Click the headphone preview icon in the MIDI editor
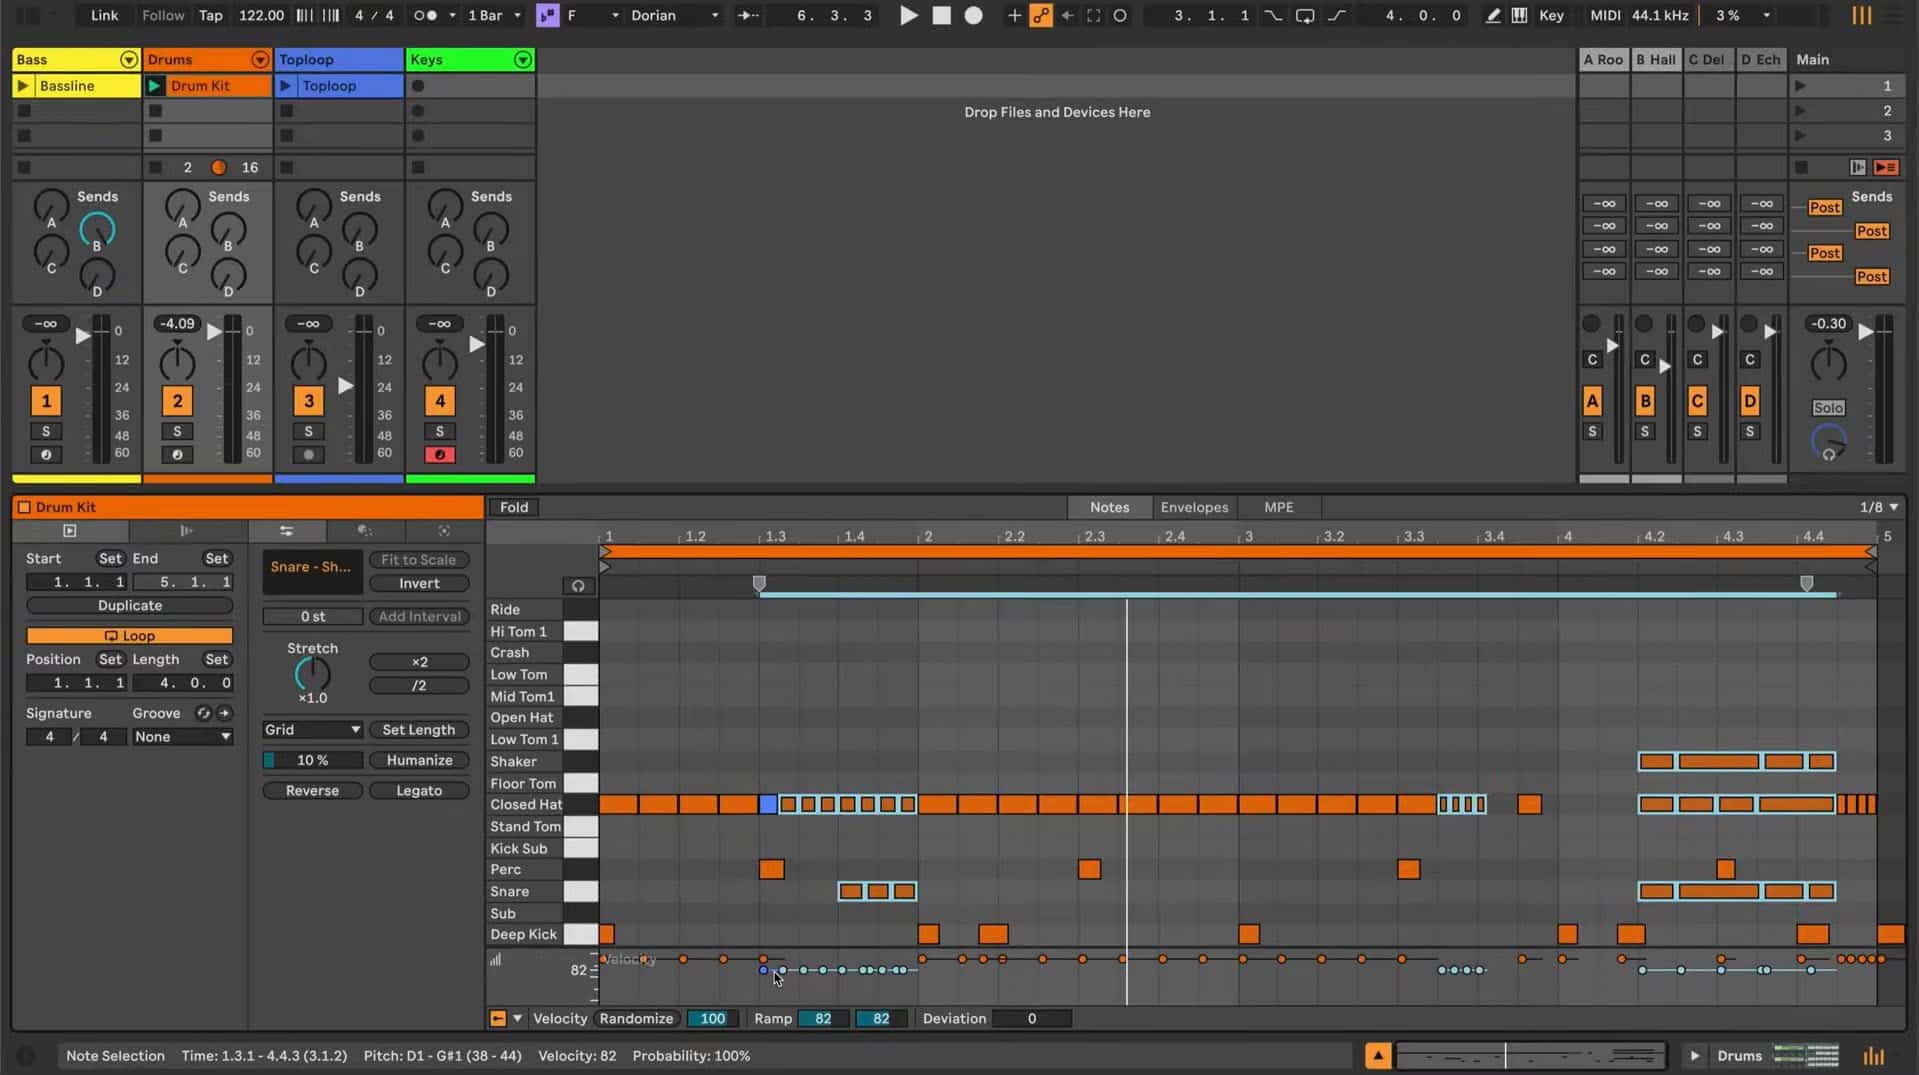 click(x=578, y=586)
